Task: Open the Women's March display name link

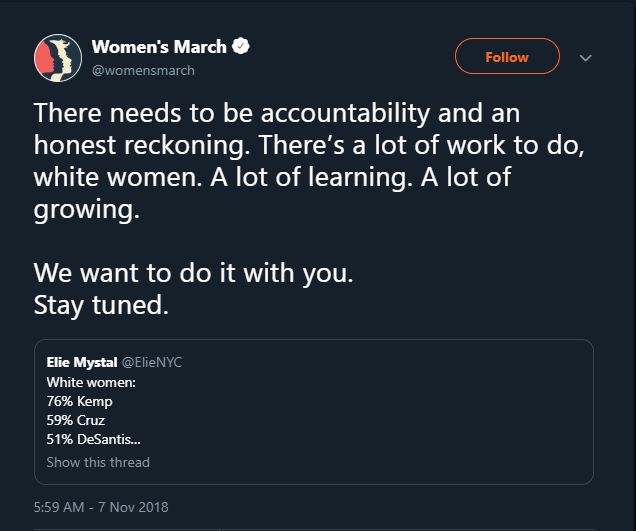Action: 160,46
